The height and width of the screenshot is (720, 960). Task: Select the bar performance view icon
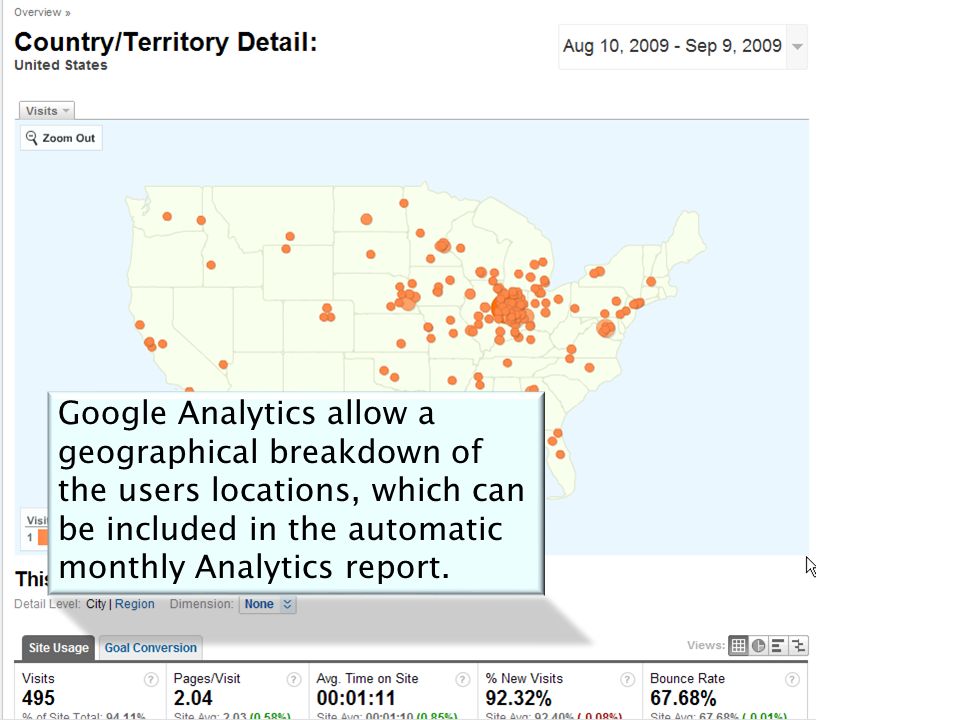click(x=778, y=645)
